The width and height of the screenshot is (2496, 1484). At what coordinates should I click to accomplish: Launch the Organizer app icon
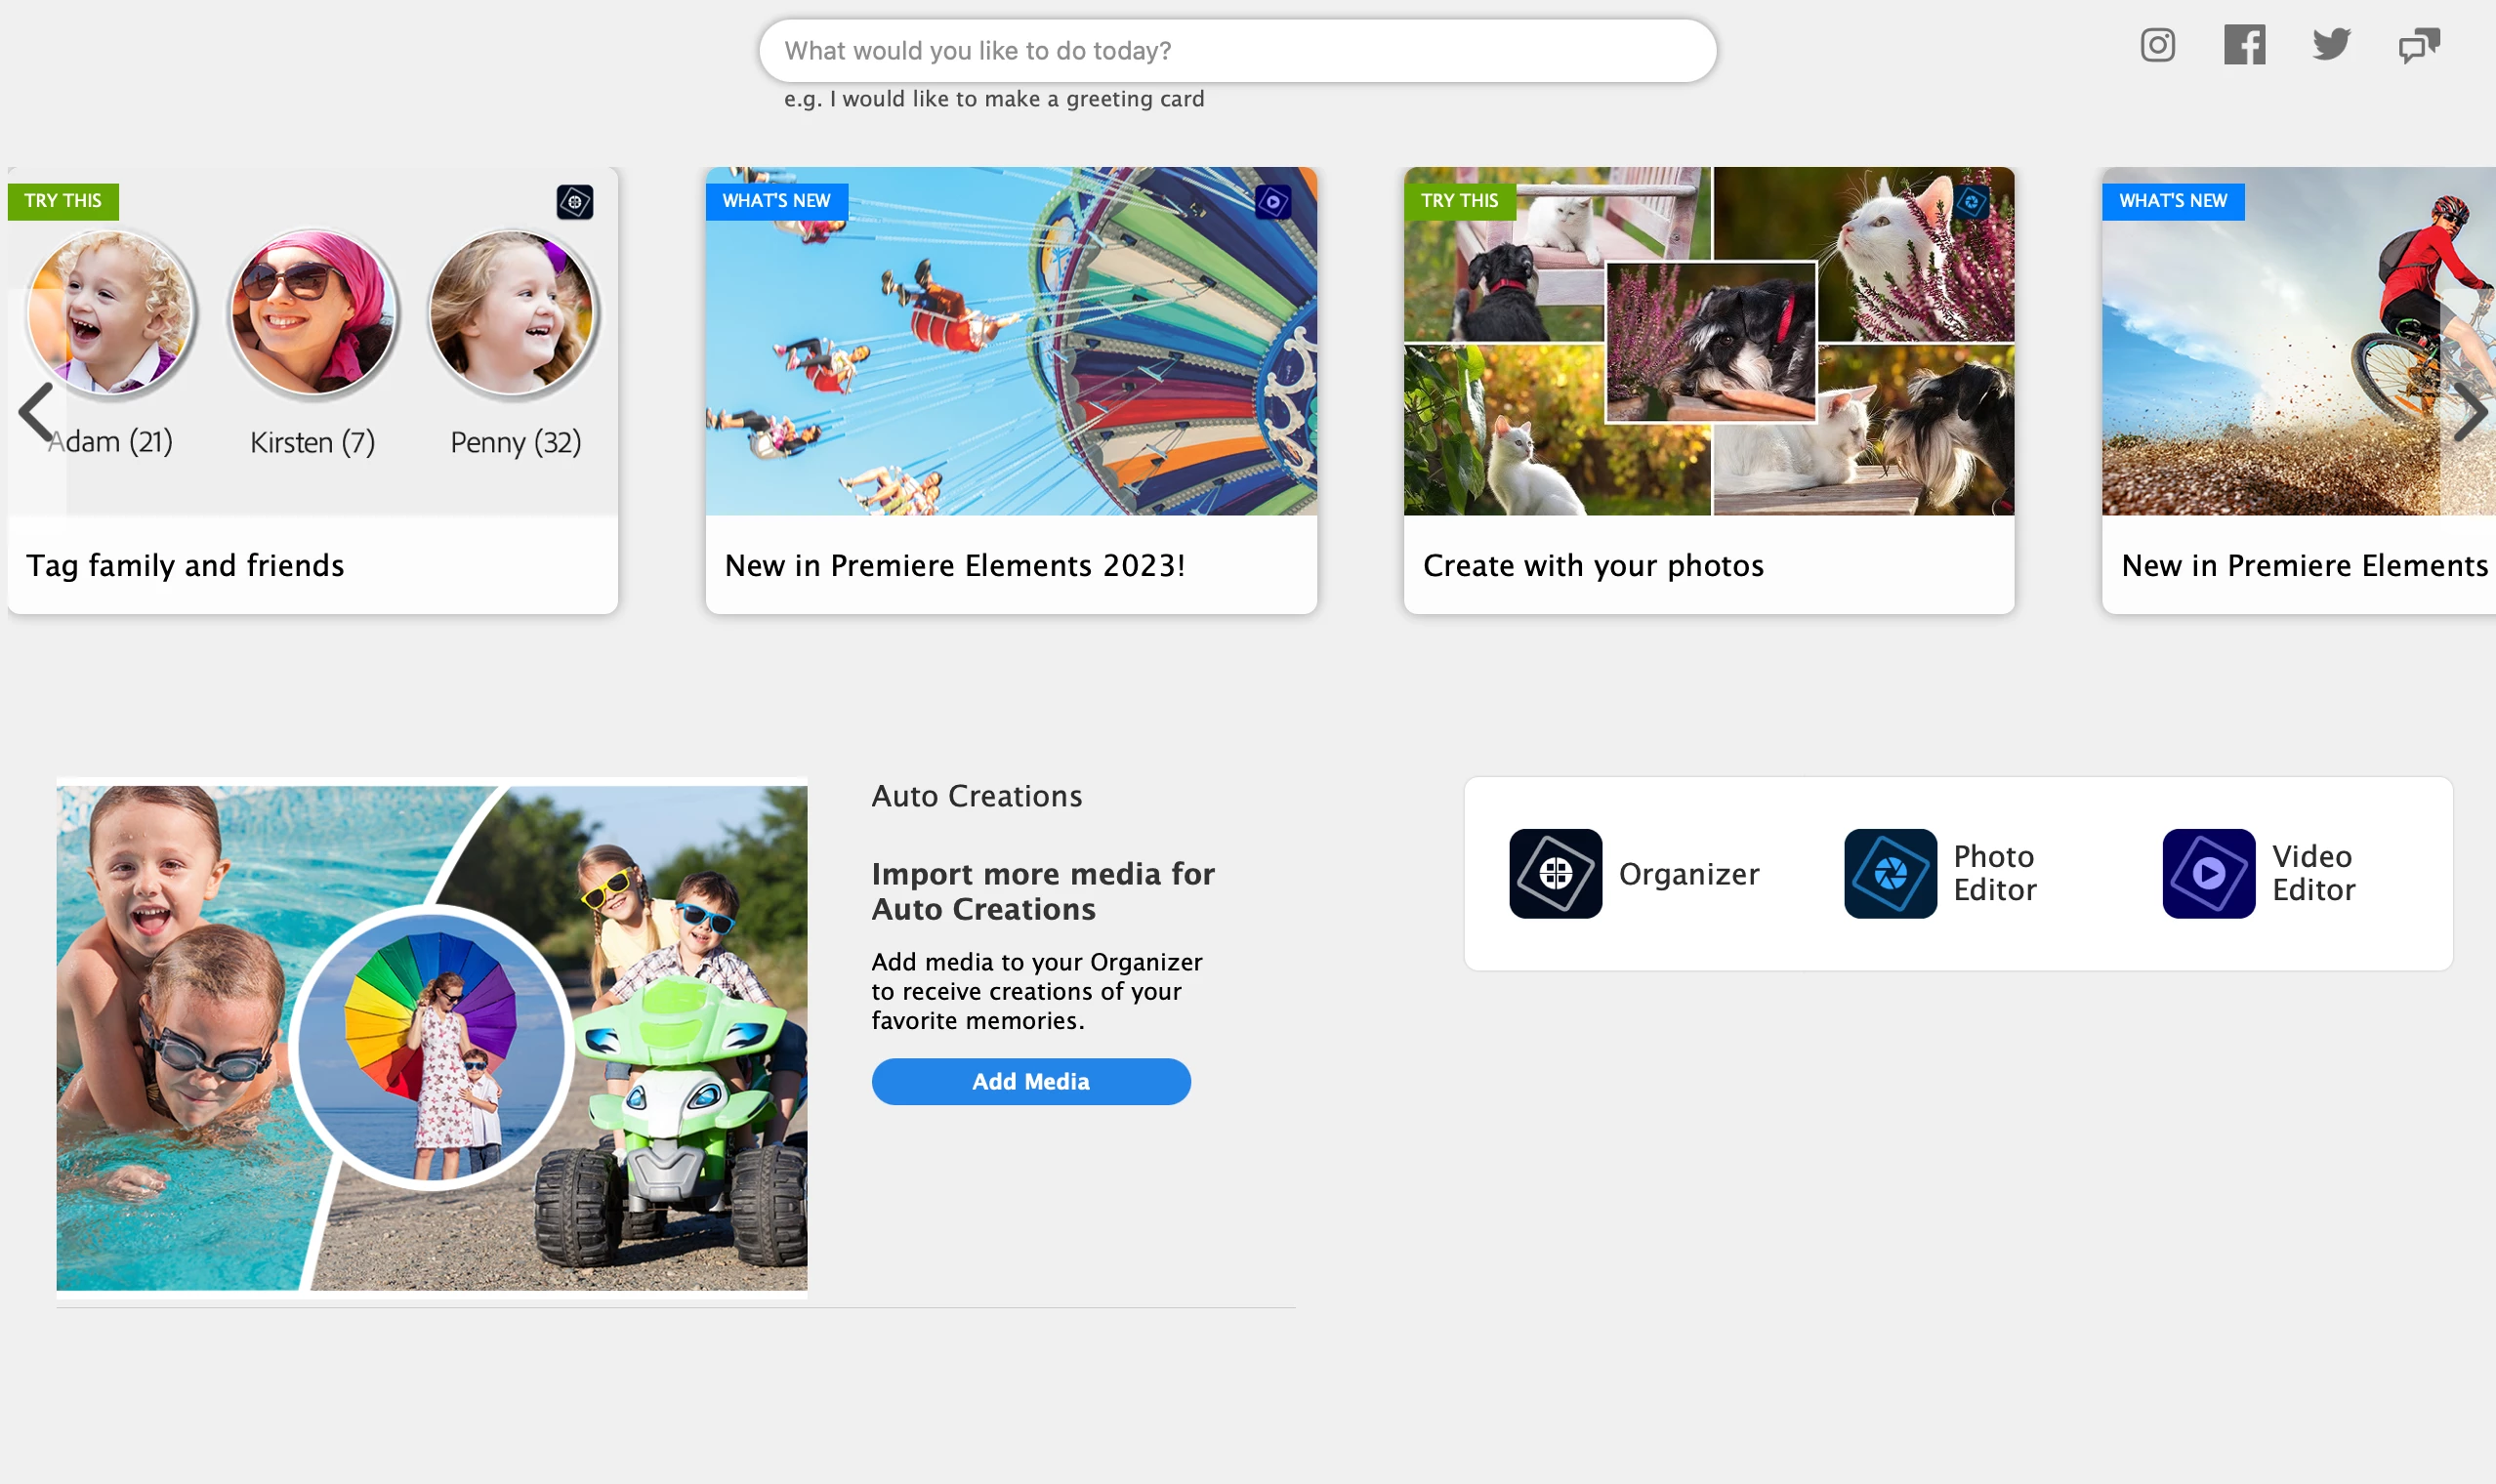(x=1555, y=873)
